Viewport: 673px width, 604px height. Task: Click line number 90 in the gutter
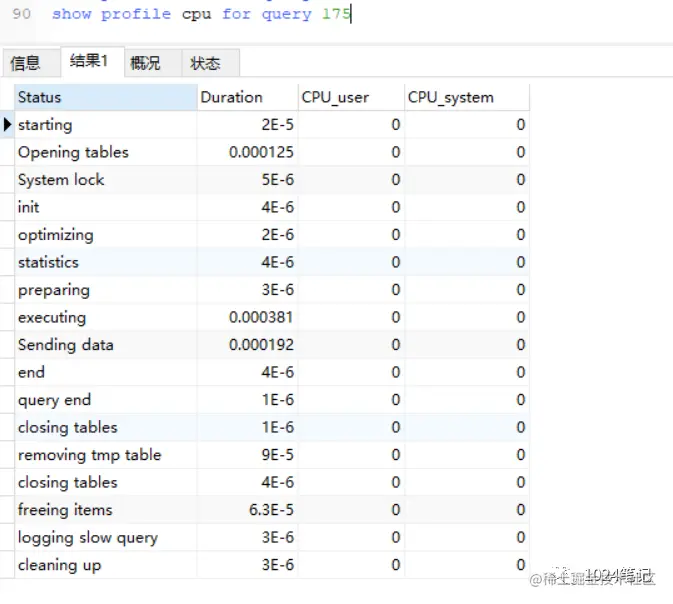[x=21, y=14]
